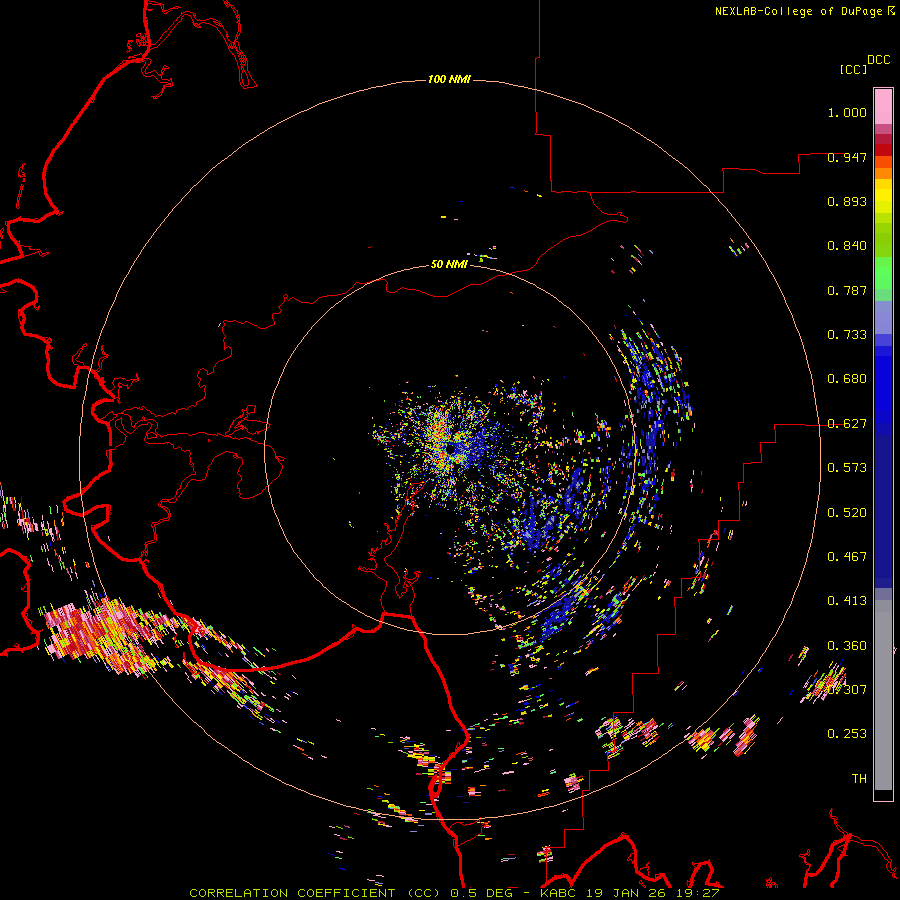Select the 0.253 scale value
The image size is (900, 900).
[x=847, y=734]
